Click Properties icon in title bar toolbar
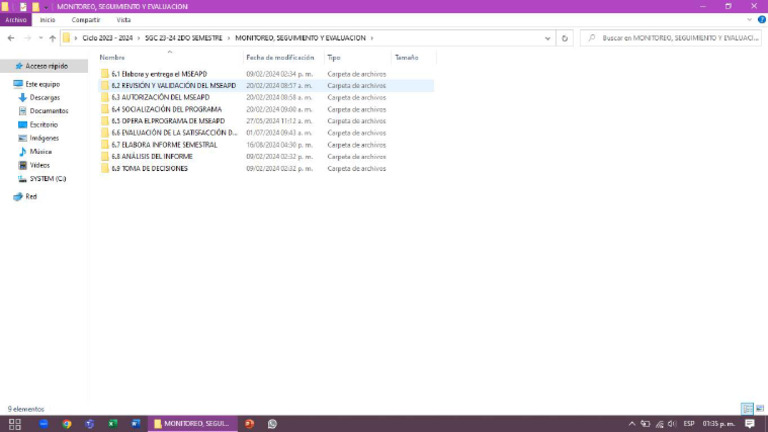Viewport: 768px width, 432px height. pyautogui.click(x=23, y=7)
